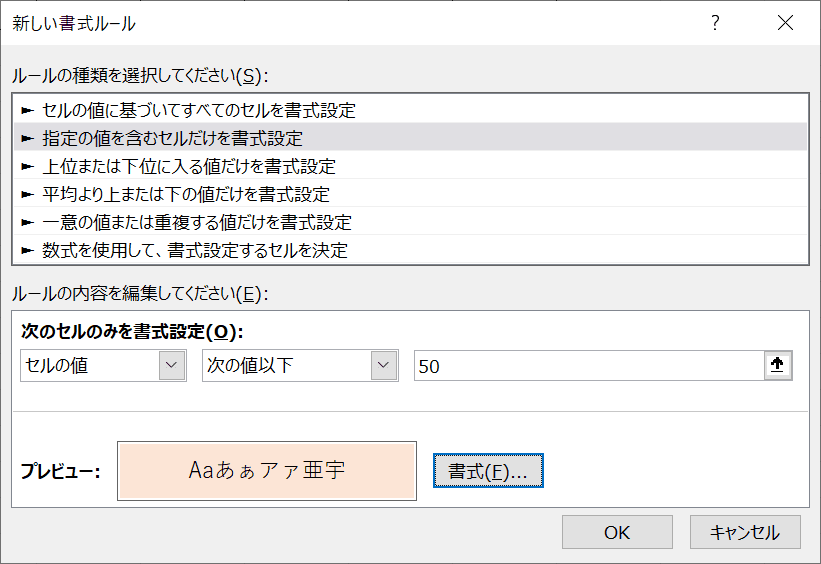Confirm with the OK button
821x564 pixels.
[x=617, y=532]
